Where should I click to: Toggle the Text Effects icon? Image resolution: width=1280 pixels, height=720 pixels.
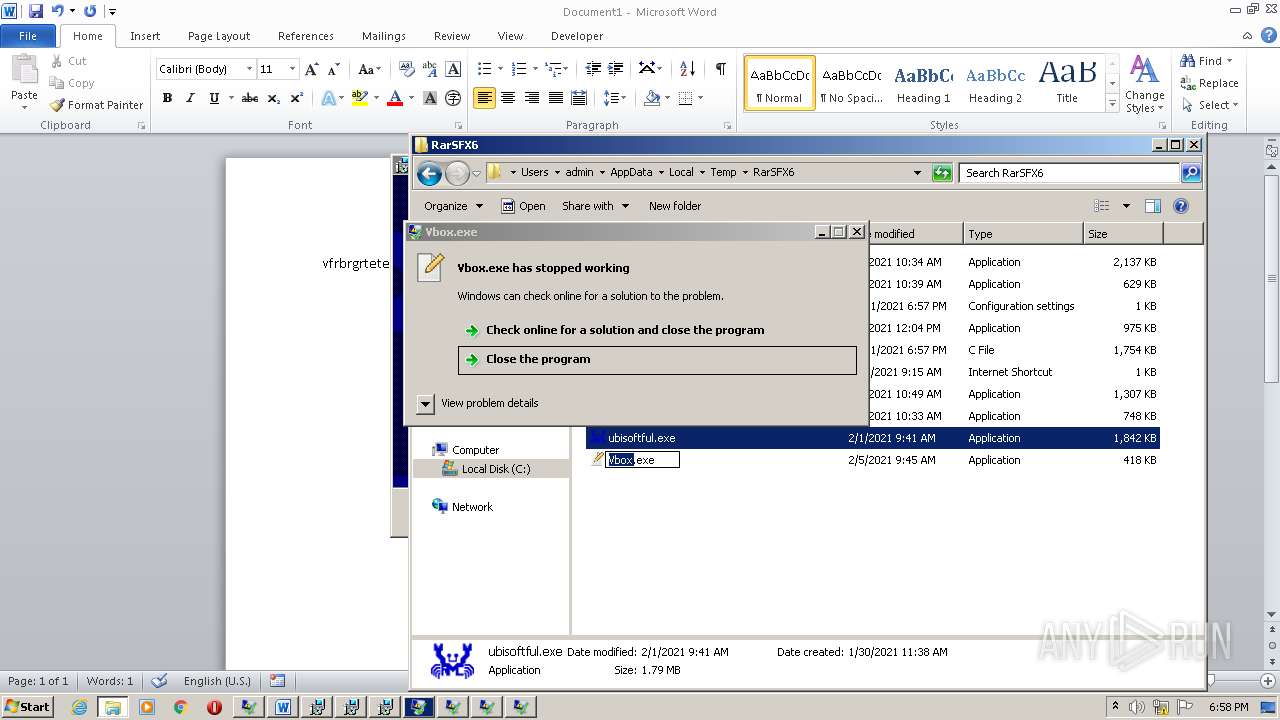(329, 98)
